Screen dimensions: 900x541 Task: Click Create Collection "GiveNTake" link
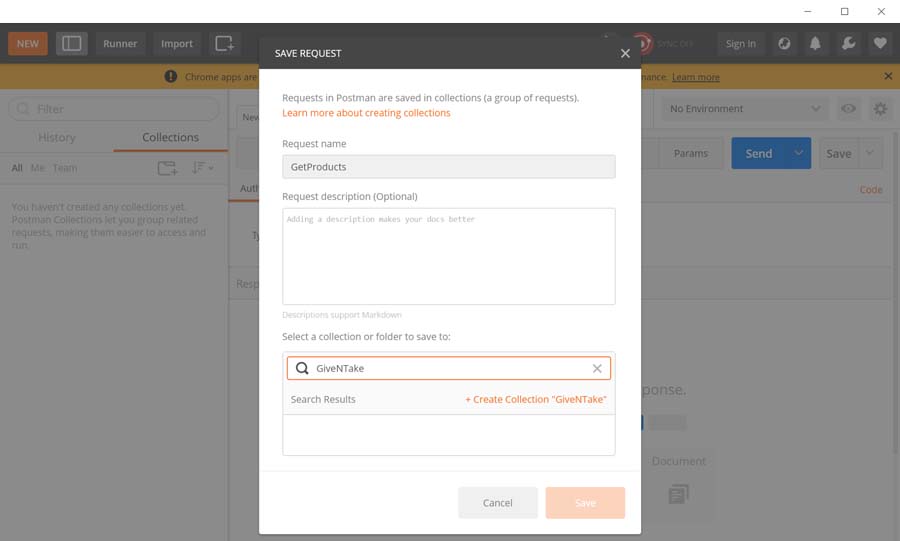click(x=535, y=399)
